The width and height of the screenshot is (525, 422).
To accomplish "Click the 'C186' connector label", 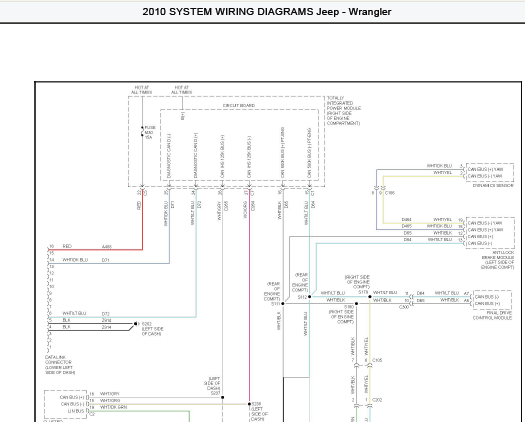I will coord(390,193).
